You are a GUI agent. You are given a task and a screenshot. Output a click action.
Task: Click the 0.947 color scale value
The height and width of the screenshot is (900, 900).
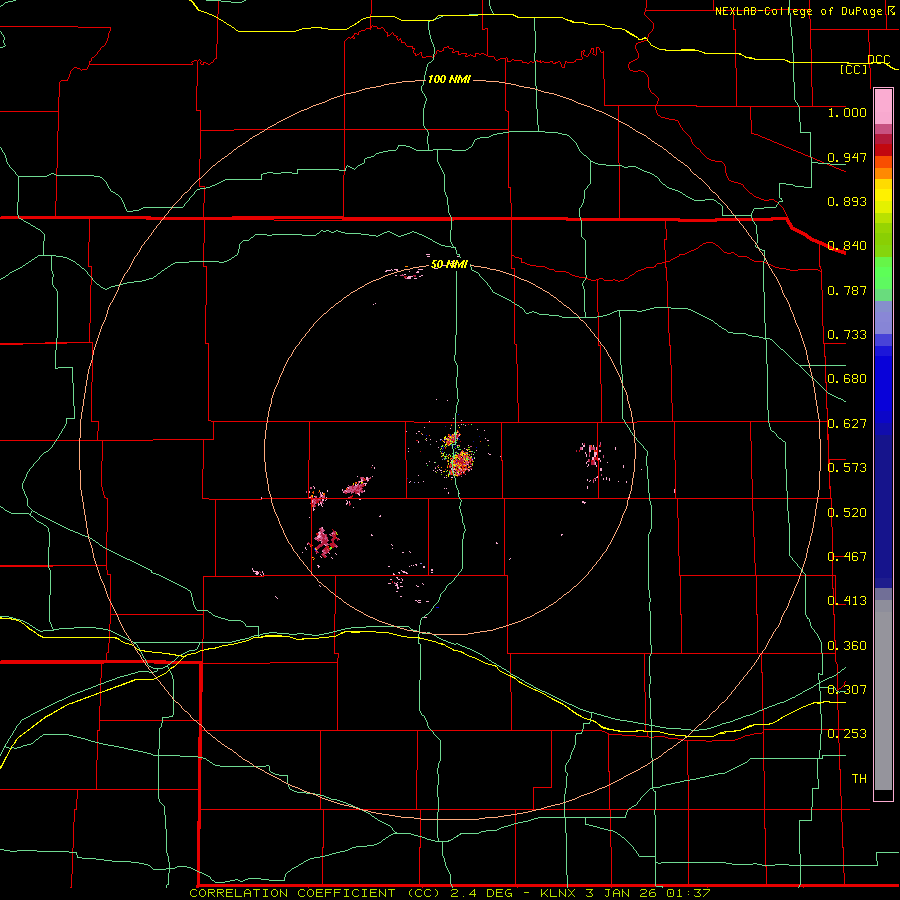[847, 157]
